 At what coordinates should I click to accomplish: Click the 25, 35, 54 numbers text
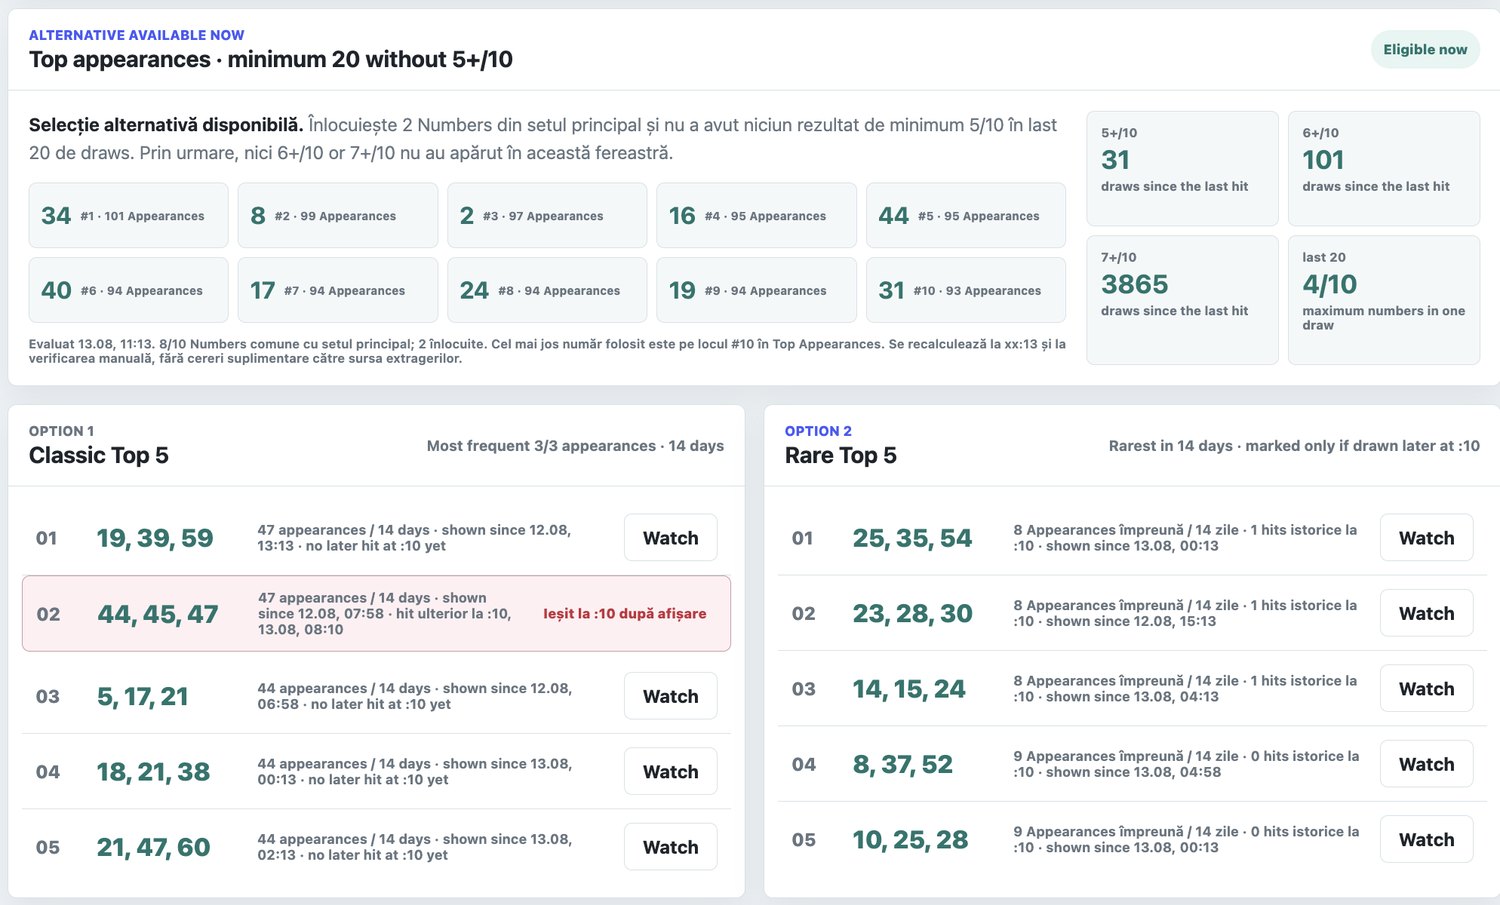click(912, 538)
